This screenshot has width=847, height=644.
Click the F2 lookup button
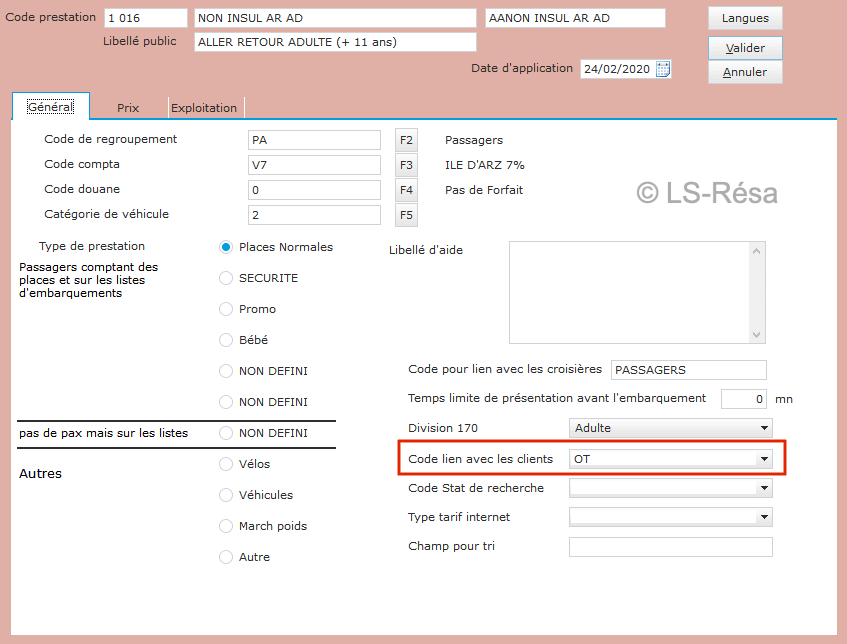(x=406, y=140)
